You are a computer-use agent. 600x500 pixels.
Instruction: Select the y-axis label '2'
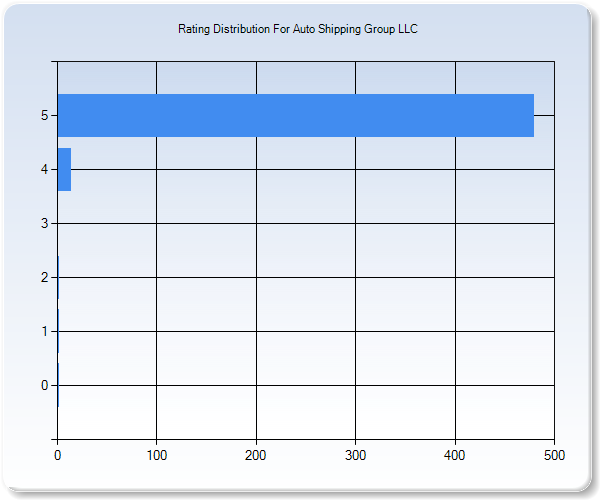click(x=44, y=277)
